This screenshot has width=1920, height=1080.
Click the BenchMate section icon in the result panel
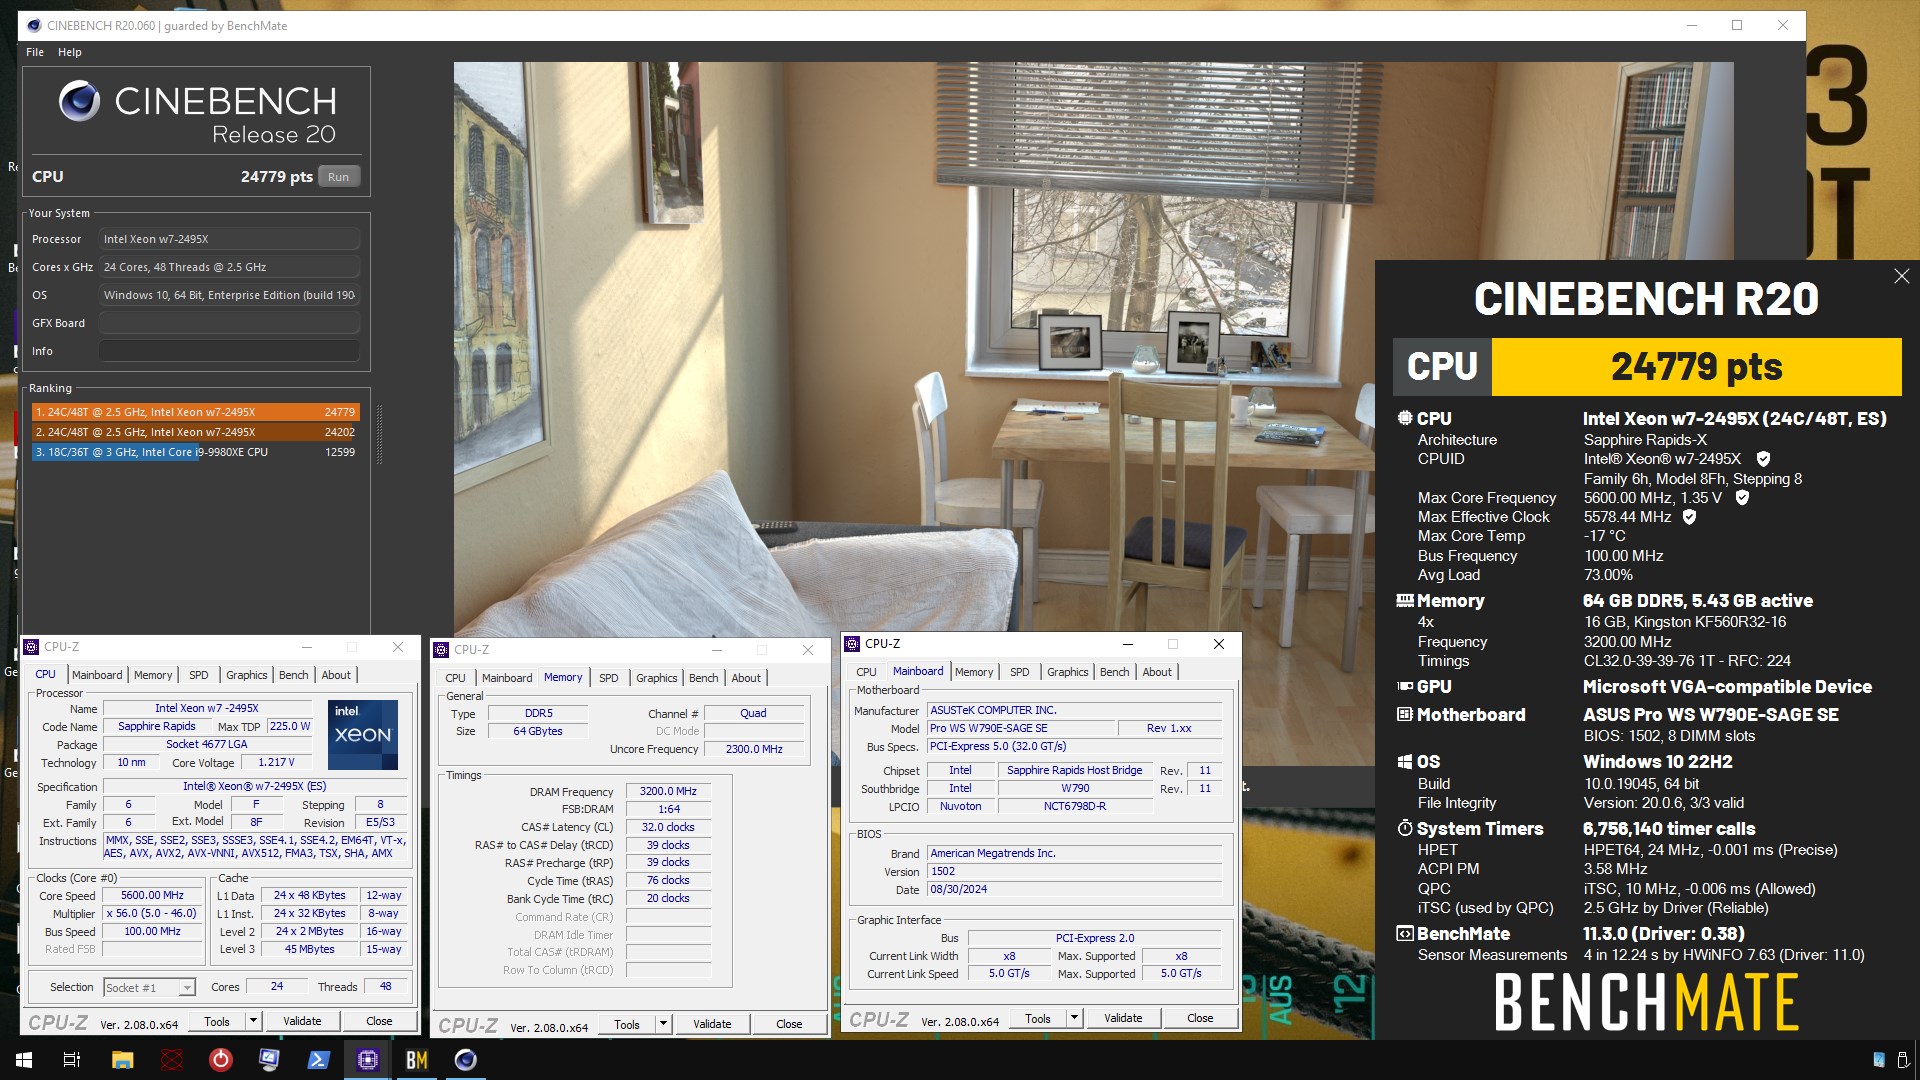1405,934
